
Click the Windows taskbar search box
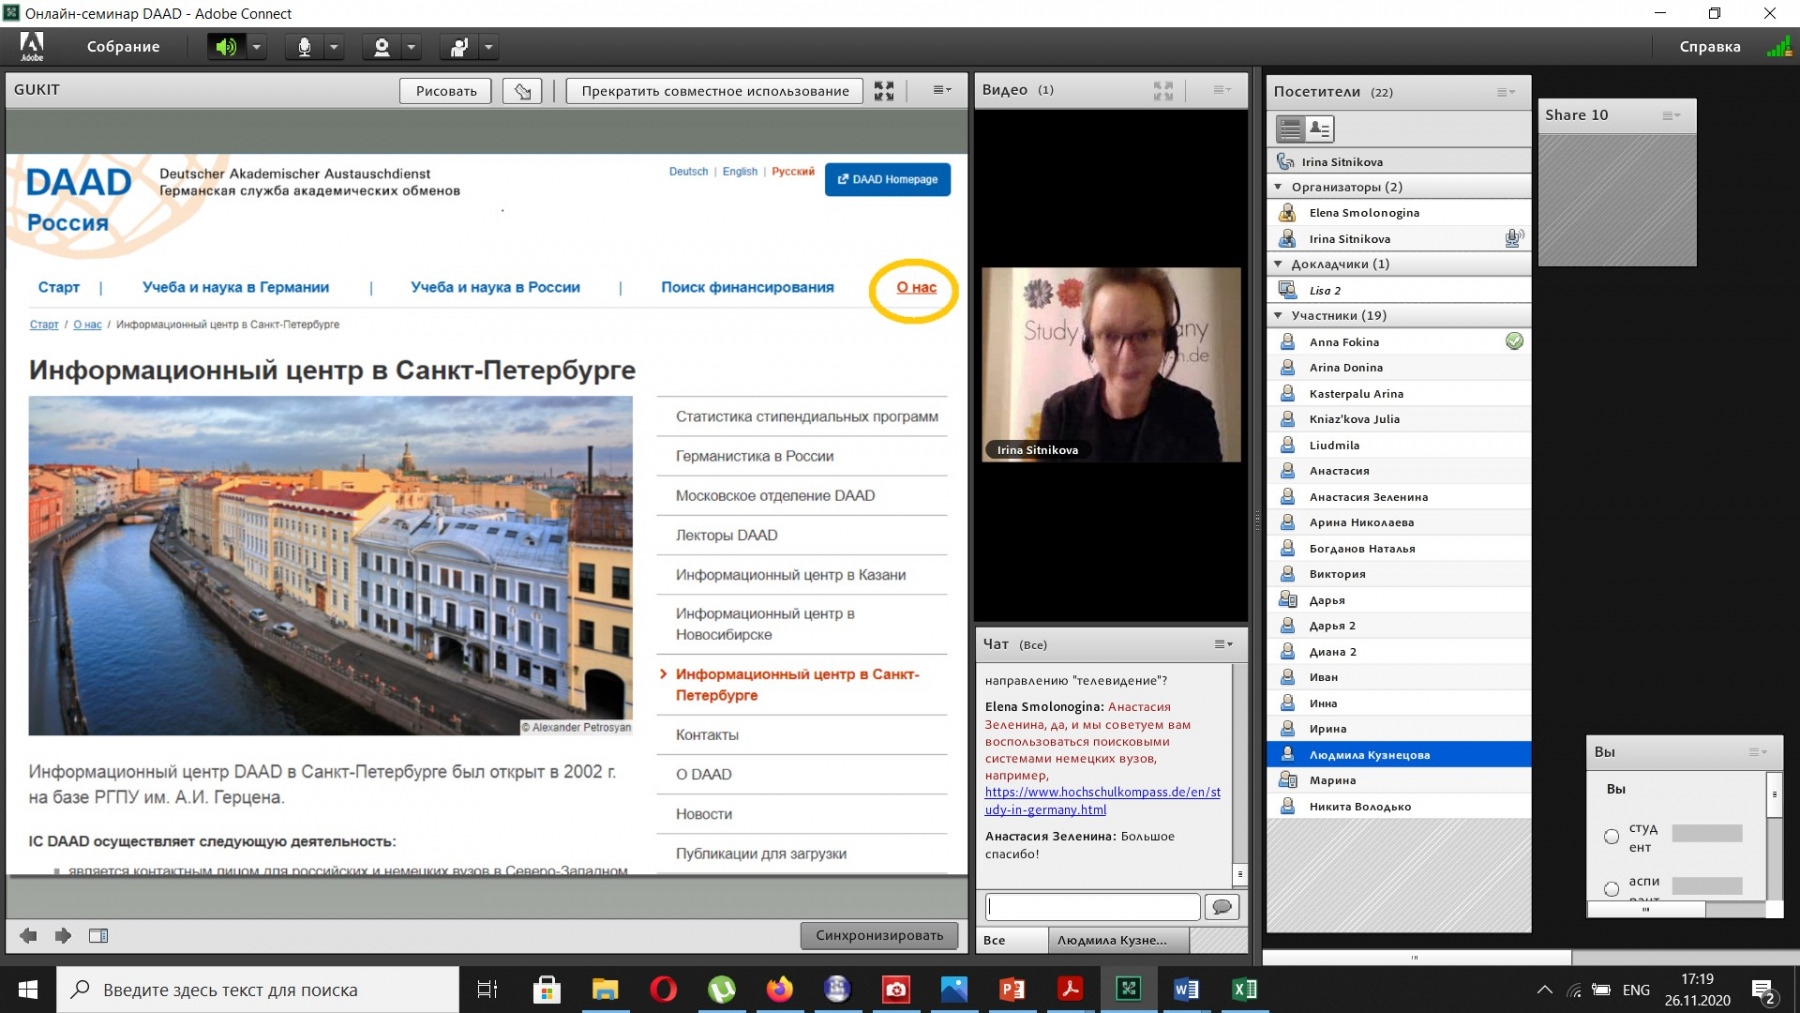[x=258, y=989]
